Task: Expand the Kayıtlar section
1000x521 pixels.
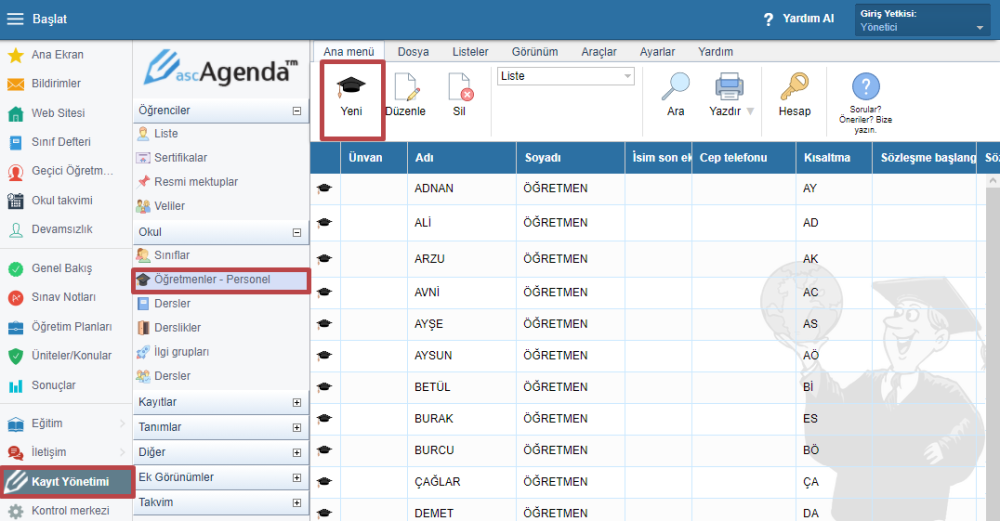Action: (297, 402)
